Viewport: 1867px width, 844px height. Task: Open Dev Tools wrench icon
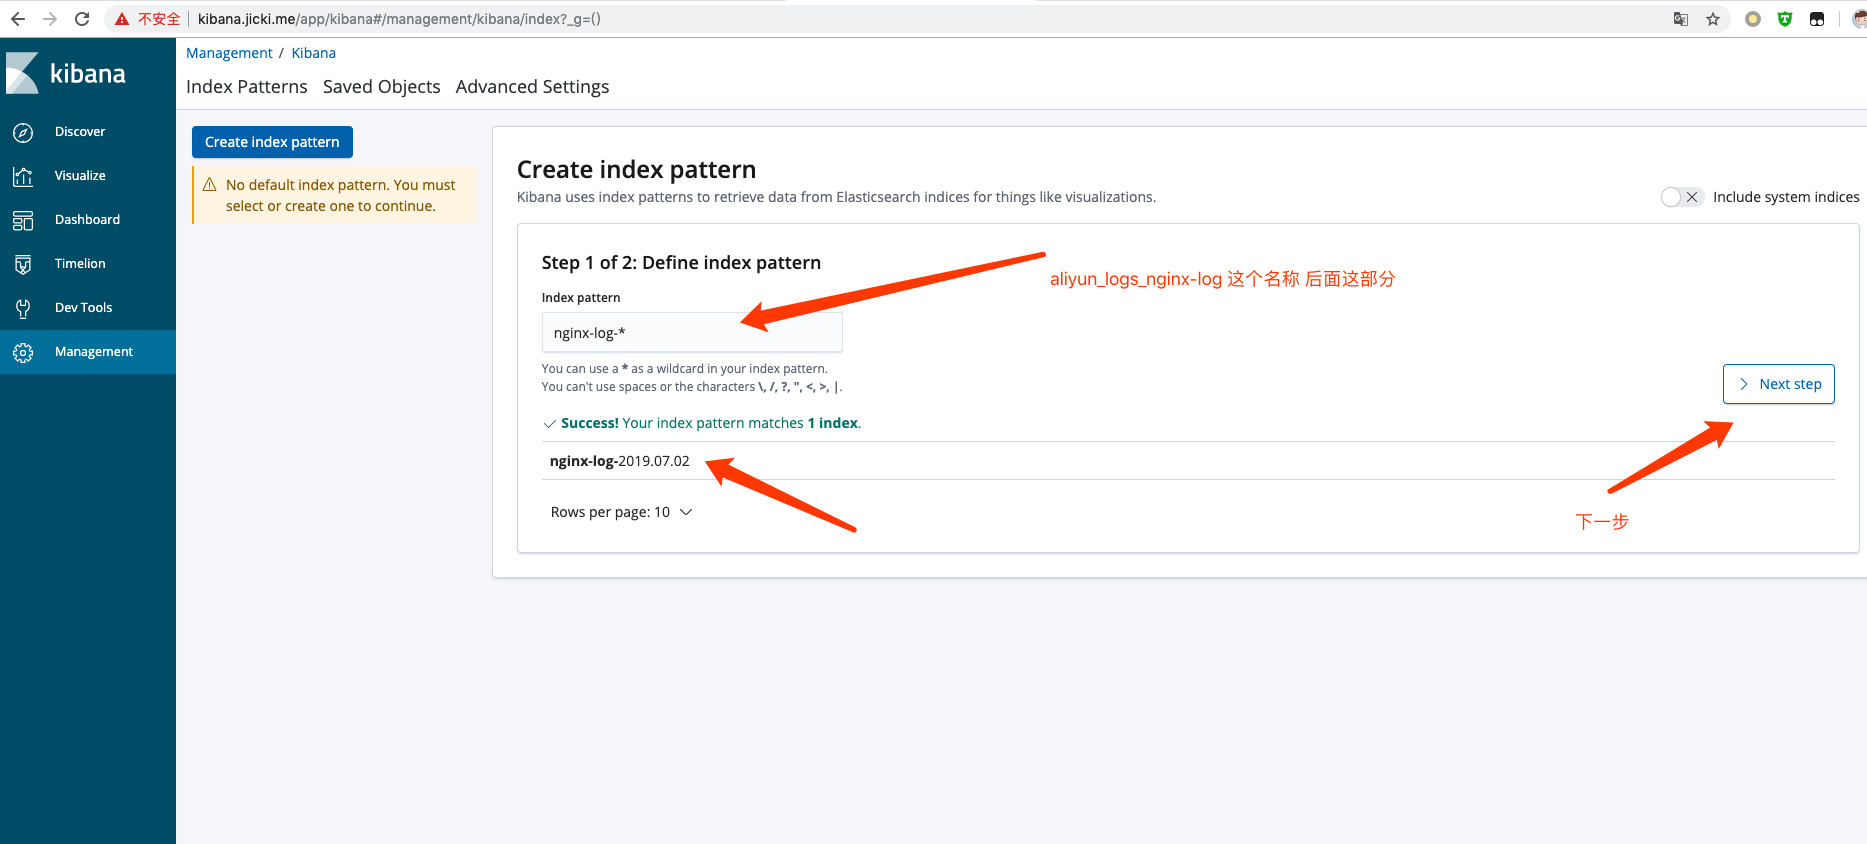[23, 308]
